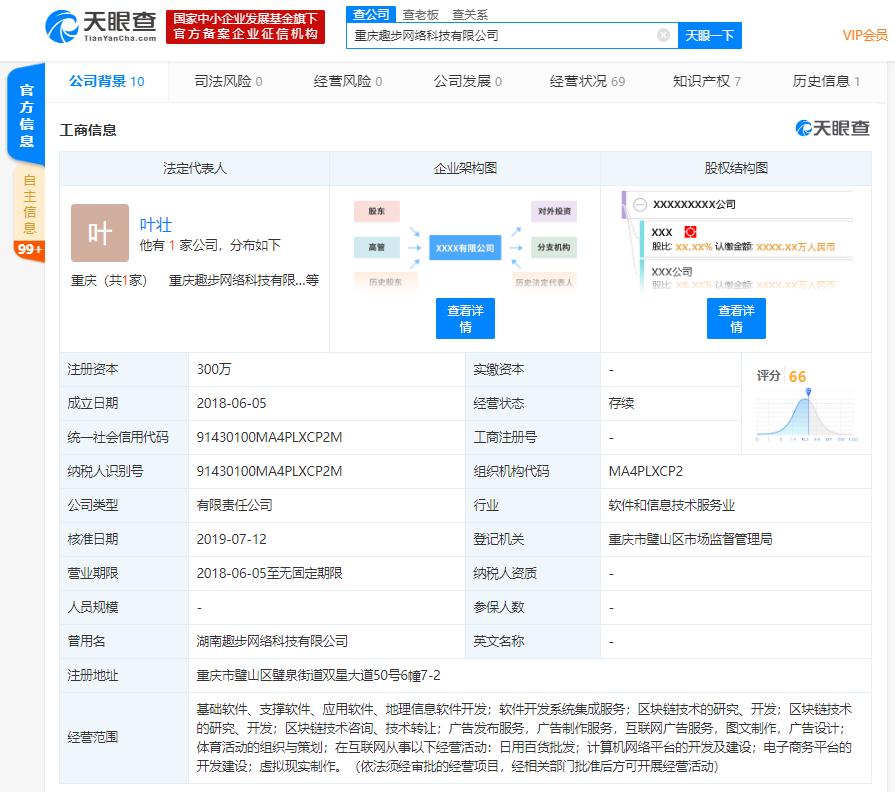The height and width of the screenshot is (792, 895).
Task: Click the 高管 box in structure diagram
Action: point(377,247)
